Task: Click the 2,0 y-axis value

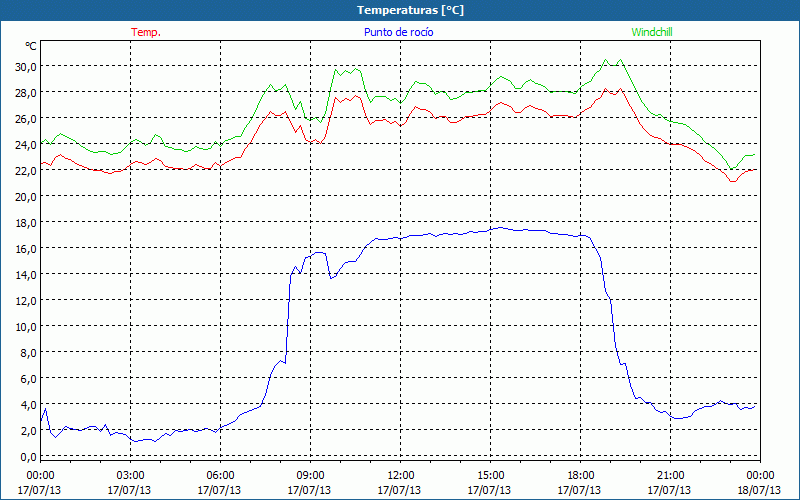Action: click(x=29, y=431)
